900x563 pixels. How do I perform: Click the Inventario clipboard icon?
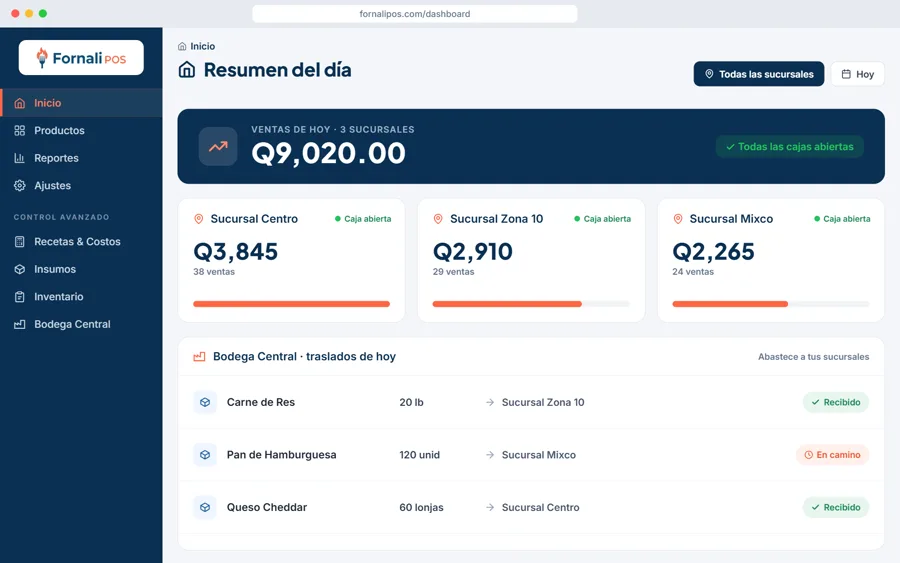(x=20, y=297)
